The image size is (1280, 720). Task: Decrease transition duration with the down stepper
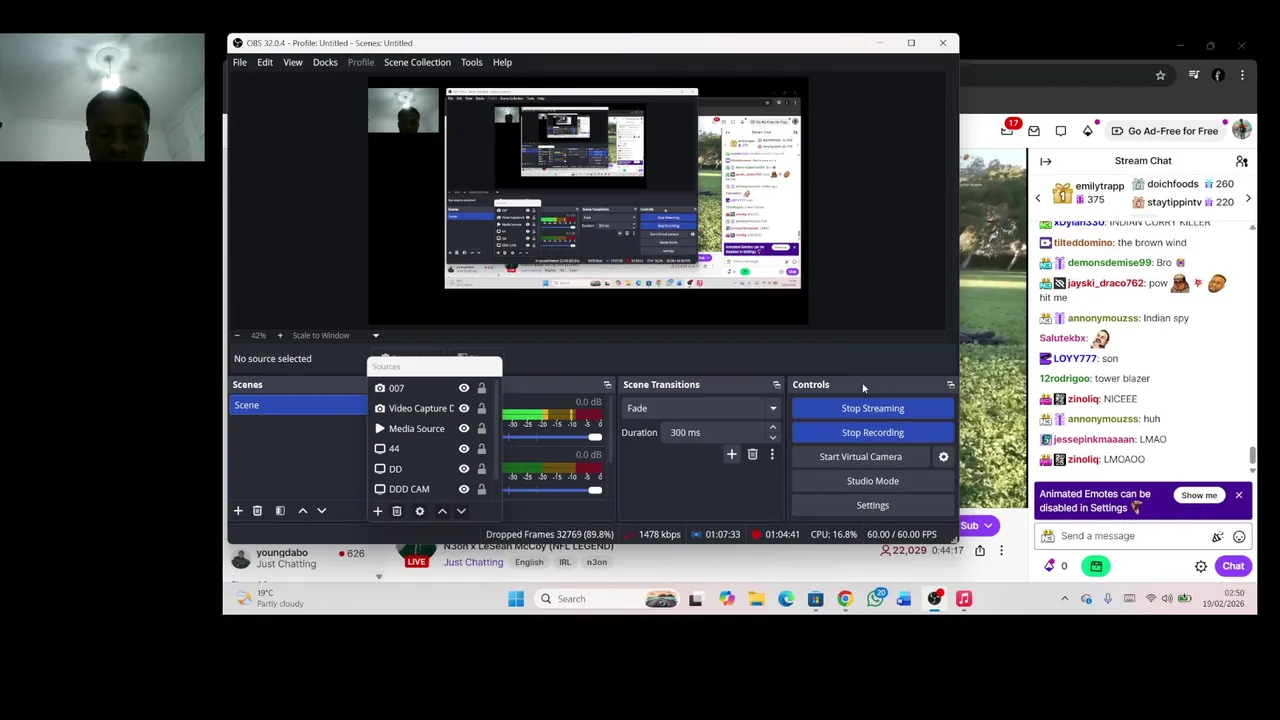pos(772,438)
